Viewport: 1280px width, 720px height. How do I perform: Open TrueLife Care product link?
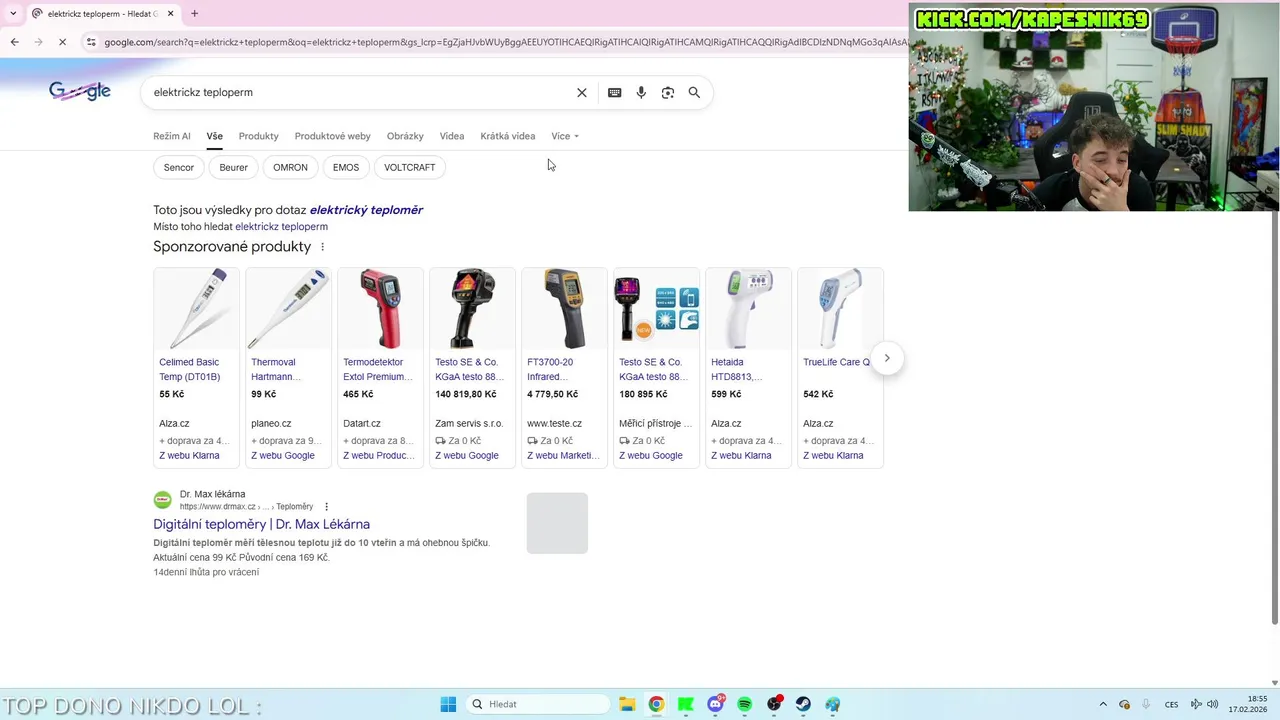837,362
